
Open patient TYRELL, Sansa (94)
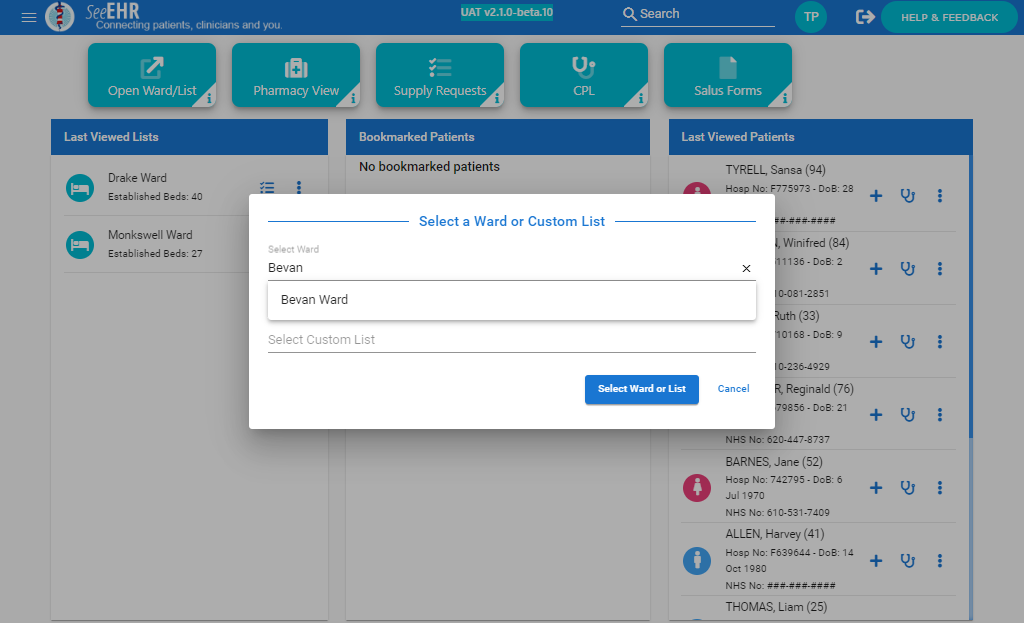775,170
